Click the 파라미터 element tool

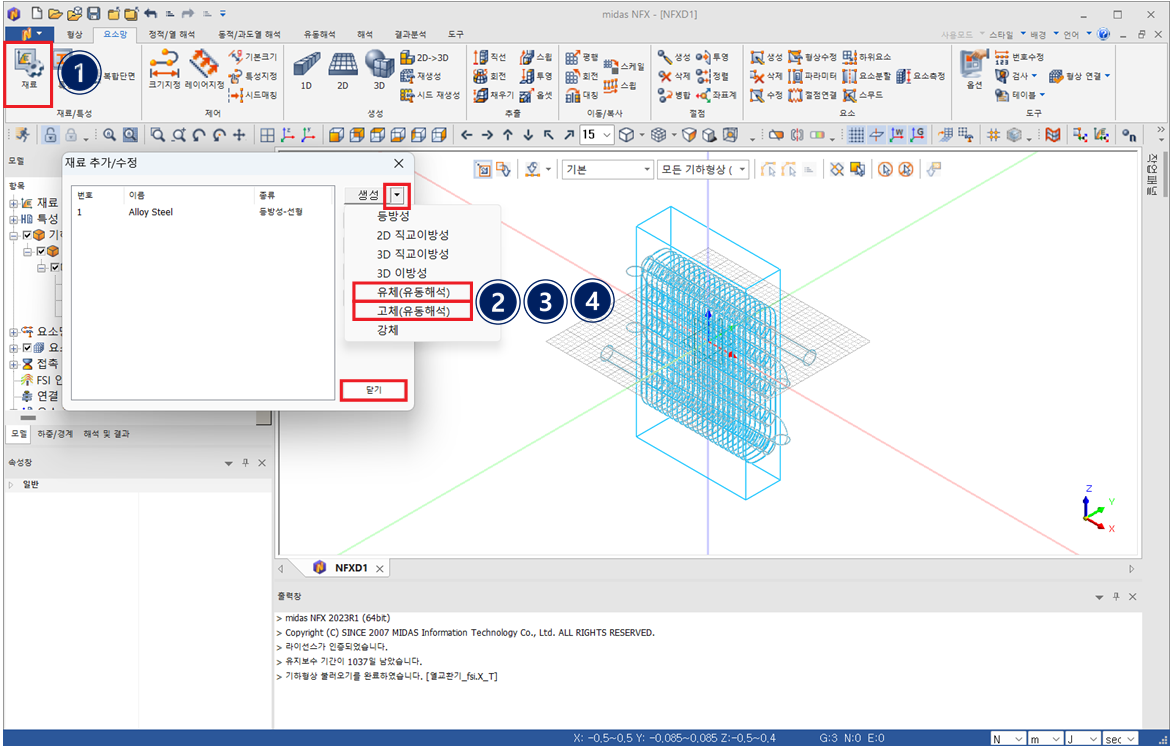pyautogui.click(x=813, y=76)
